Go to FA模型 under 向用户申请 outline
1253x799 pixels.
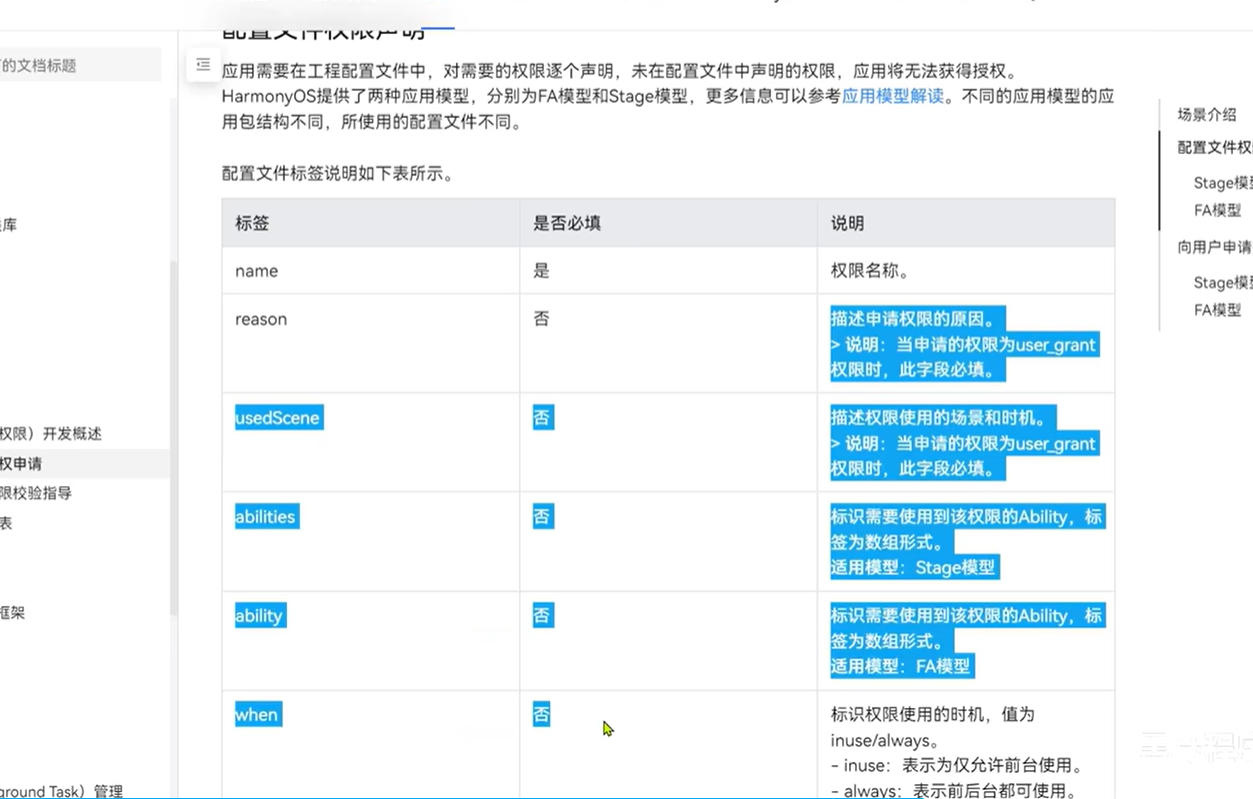tap(1217, 310)
